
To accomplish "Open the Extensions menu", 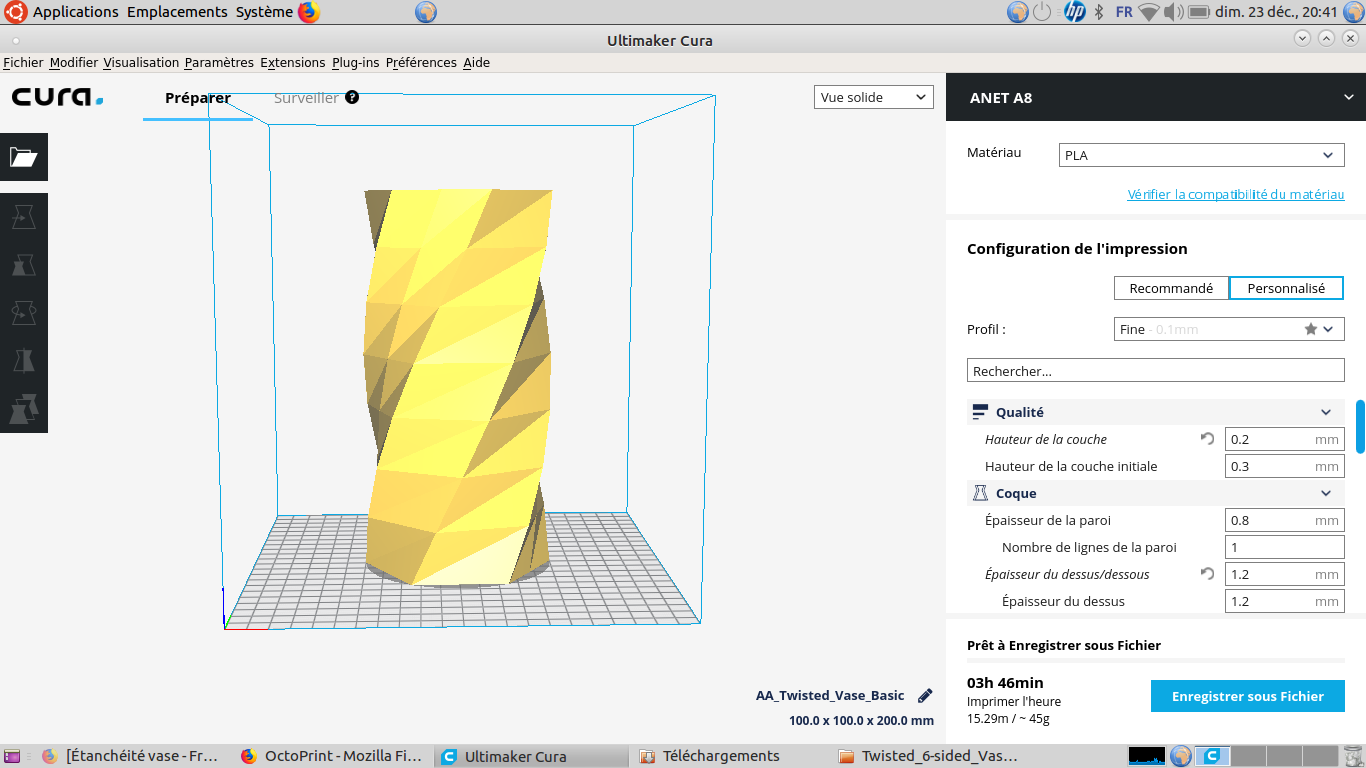I will coord(293,62).
